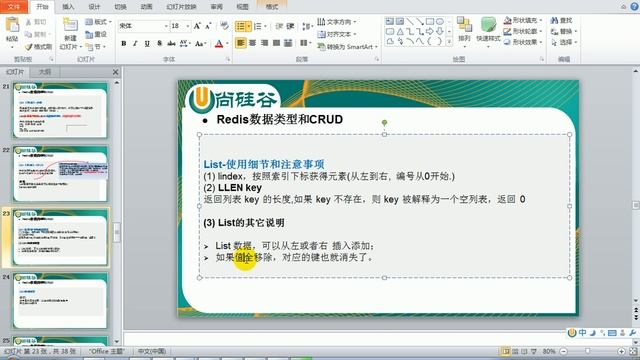This screenshot has height=360, width=640.
Task: Toggle center text alignment
Action: (x=253, y=43)
